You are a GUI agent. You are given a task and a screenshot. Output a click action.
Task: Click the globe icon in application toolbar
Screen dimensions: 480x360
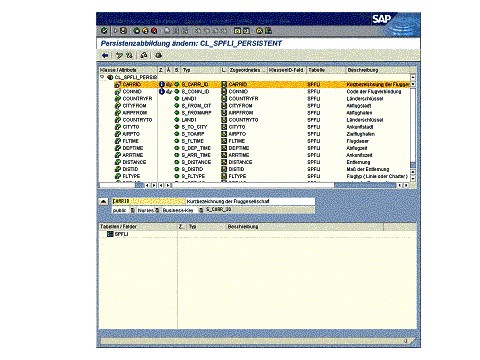coord(159,55)
